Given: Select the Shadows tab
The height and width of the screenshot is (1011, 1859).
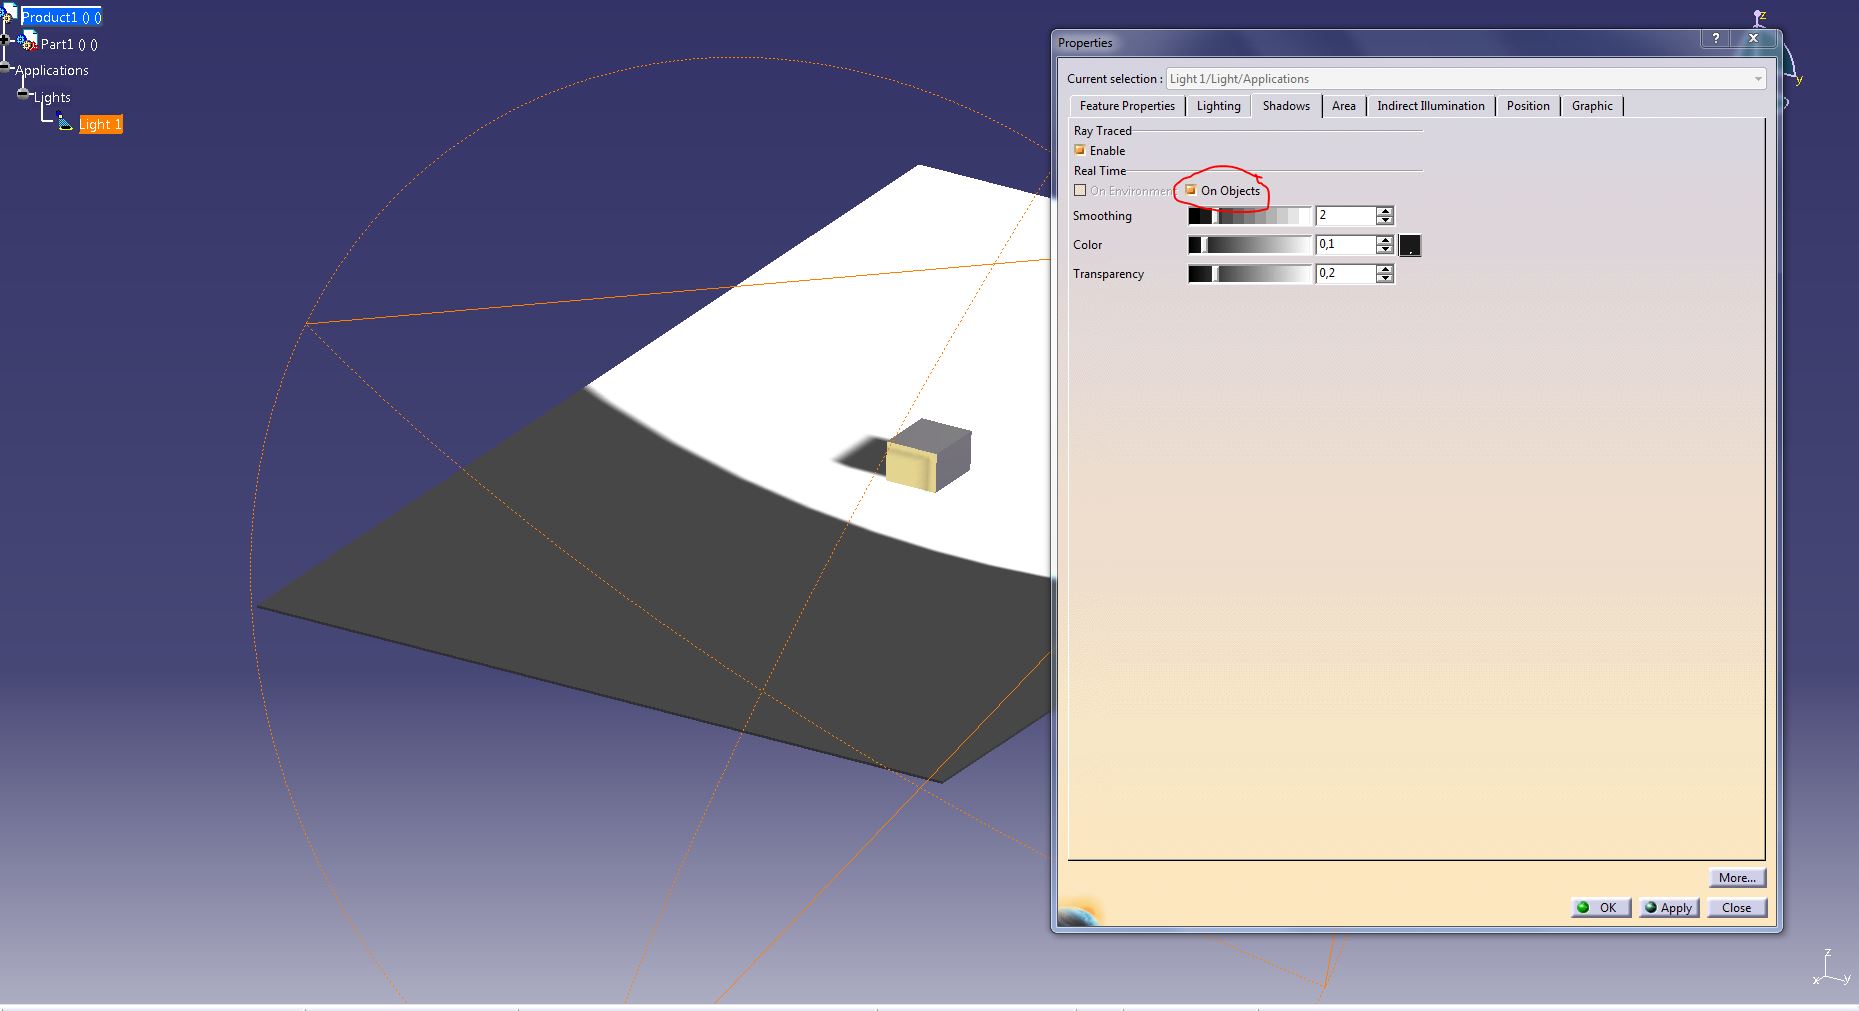Looking at the screenshot, I should [1286, 106].
